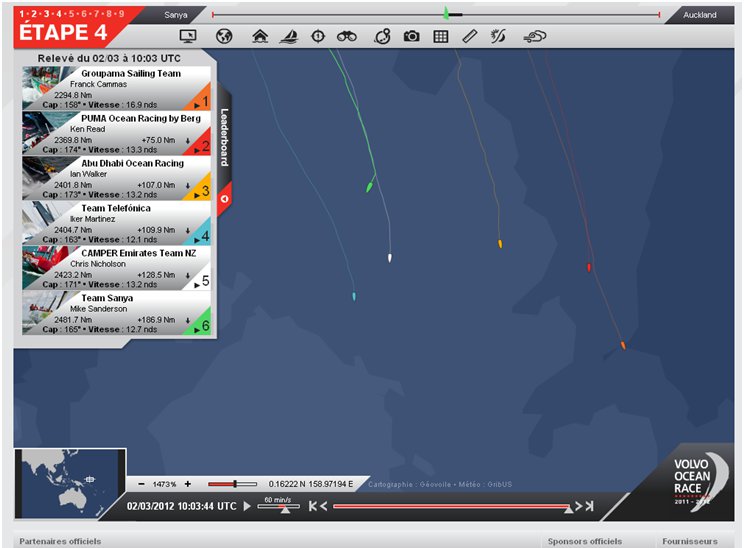Adjust the red zoom level slider
The height and width of the screenshot is (548, 745).
233,484
